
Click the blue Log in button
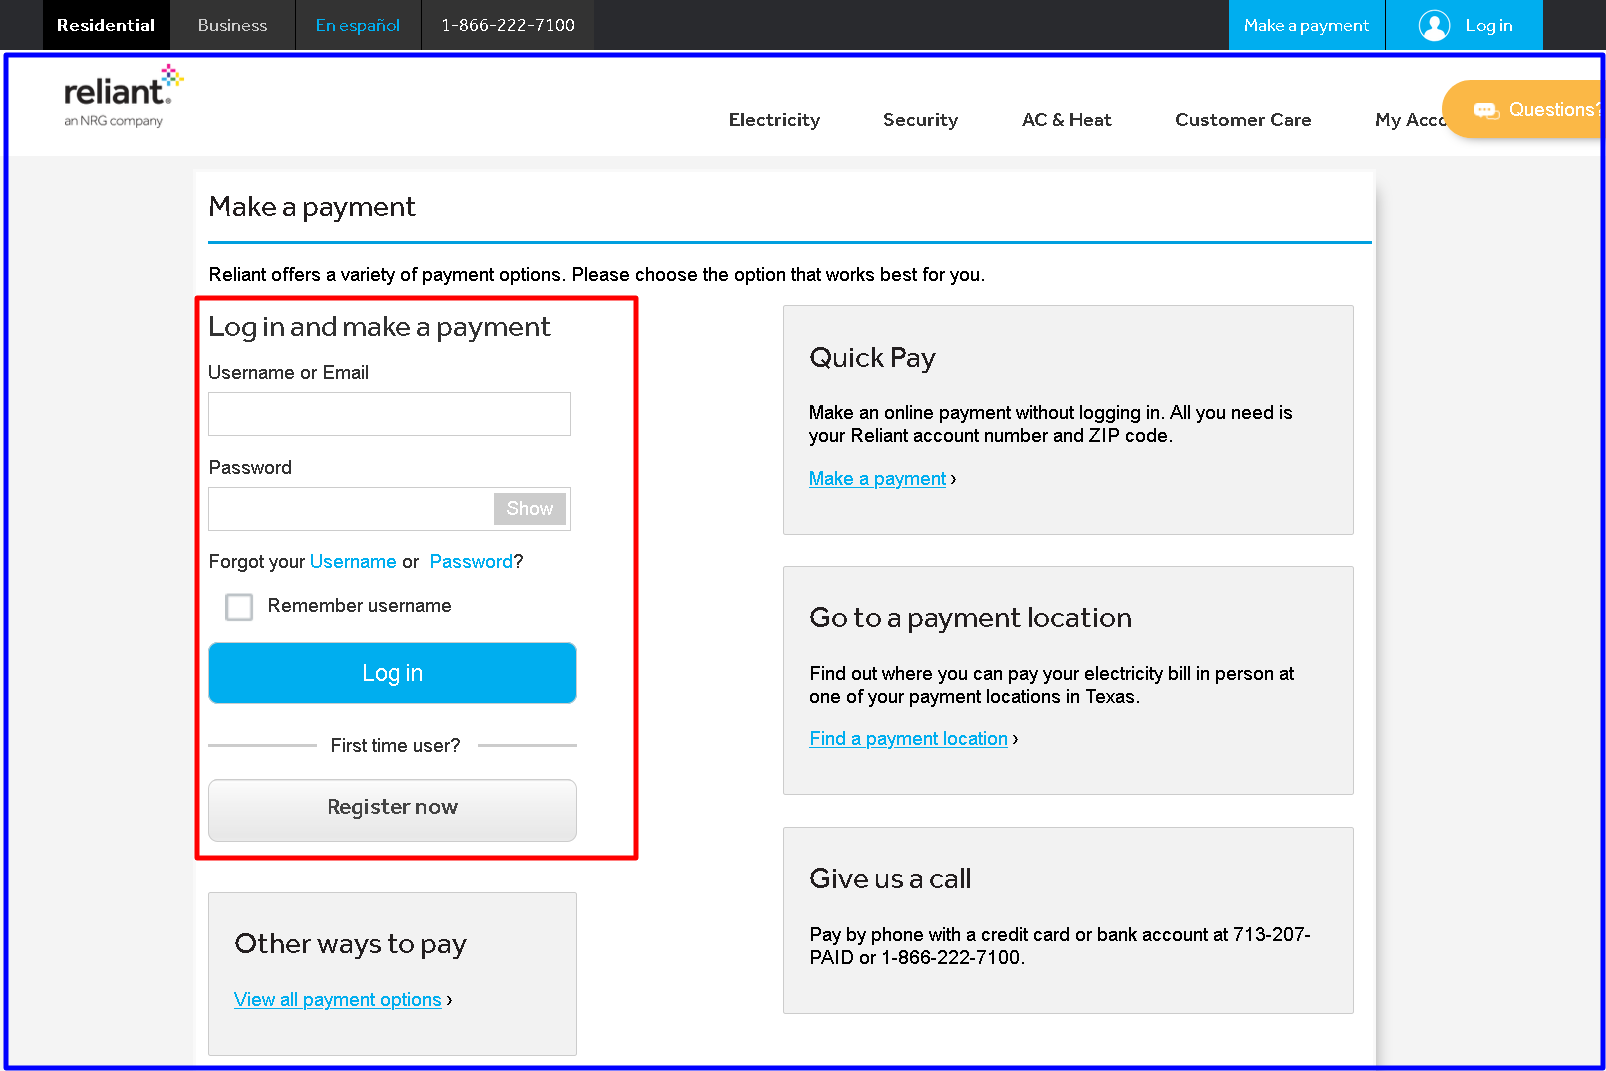pos(392,673)
